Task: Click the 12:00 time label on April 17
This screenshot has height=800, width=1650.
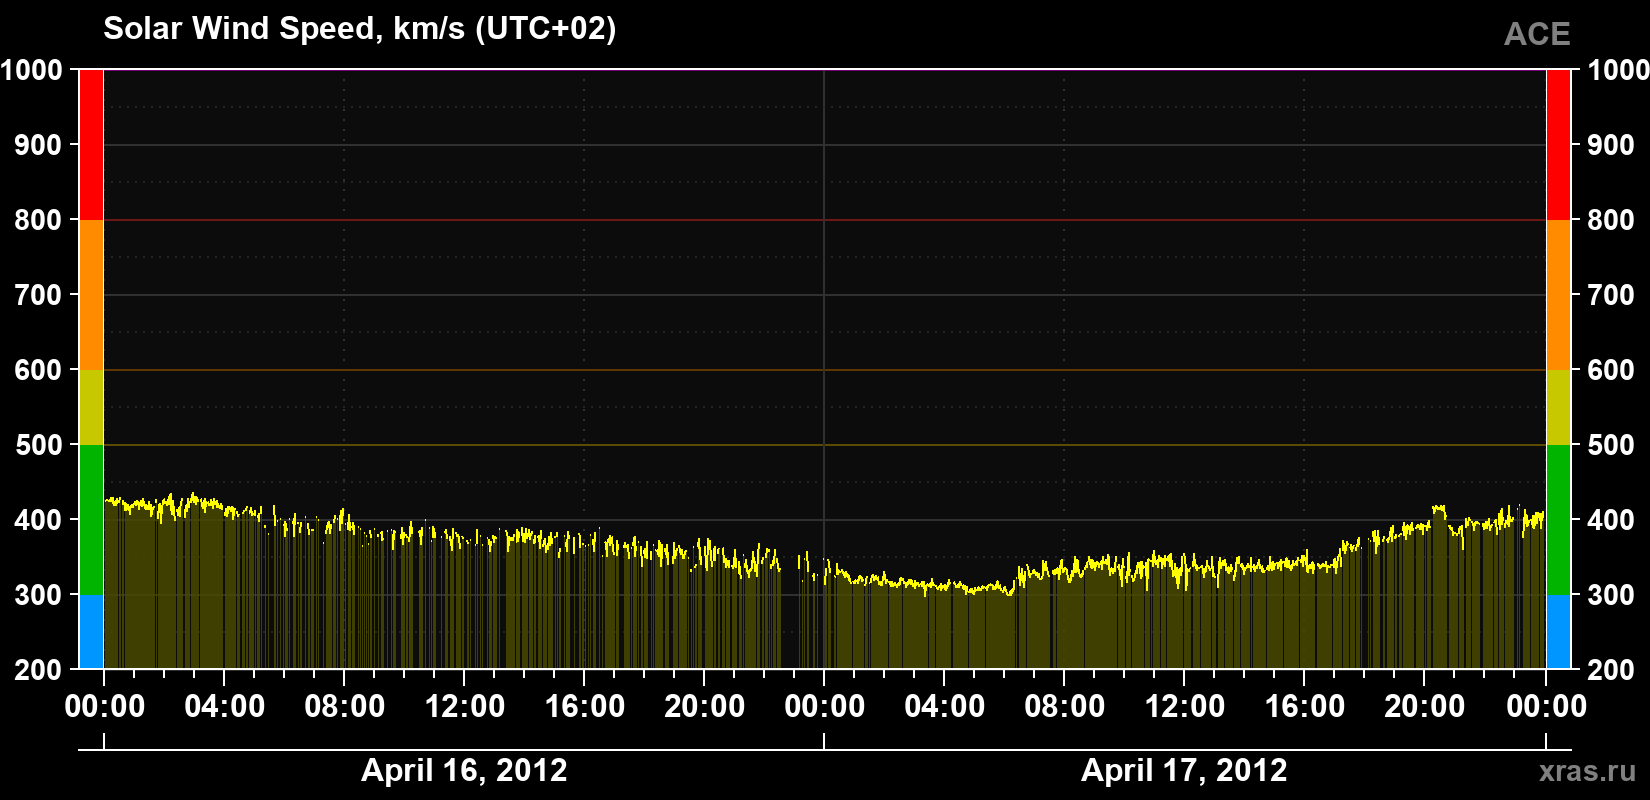Action: tap(1184, 707)
